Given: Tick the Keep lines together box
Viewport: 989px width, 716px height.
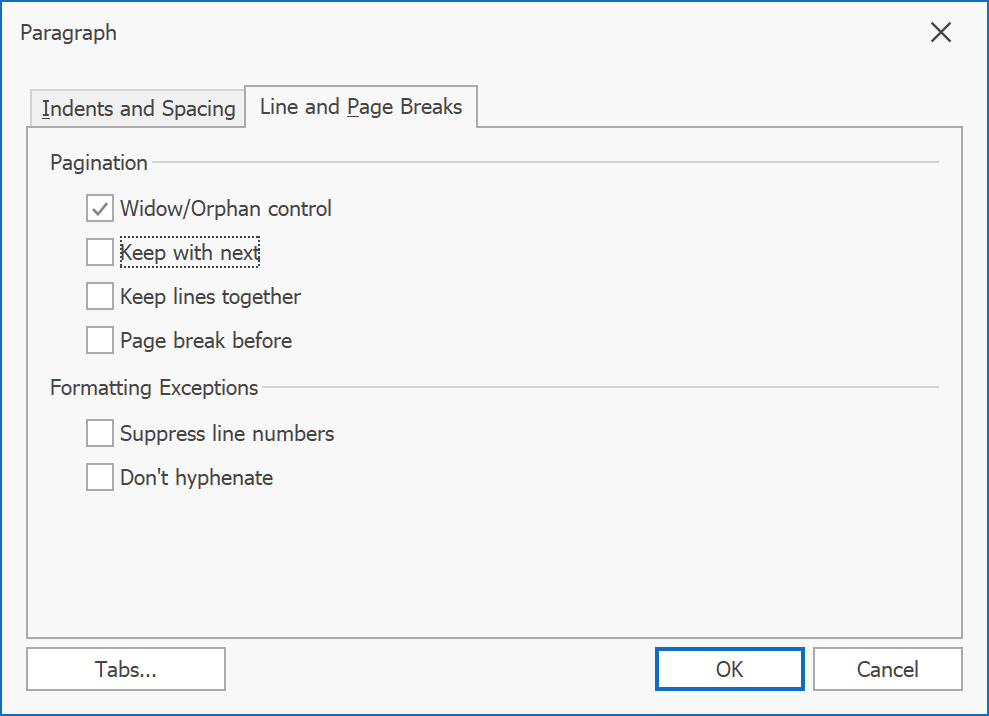Looking at the screenshot, I should pyautogui.click(x=100, y=296).
